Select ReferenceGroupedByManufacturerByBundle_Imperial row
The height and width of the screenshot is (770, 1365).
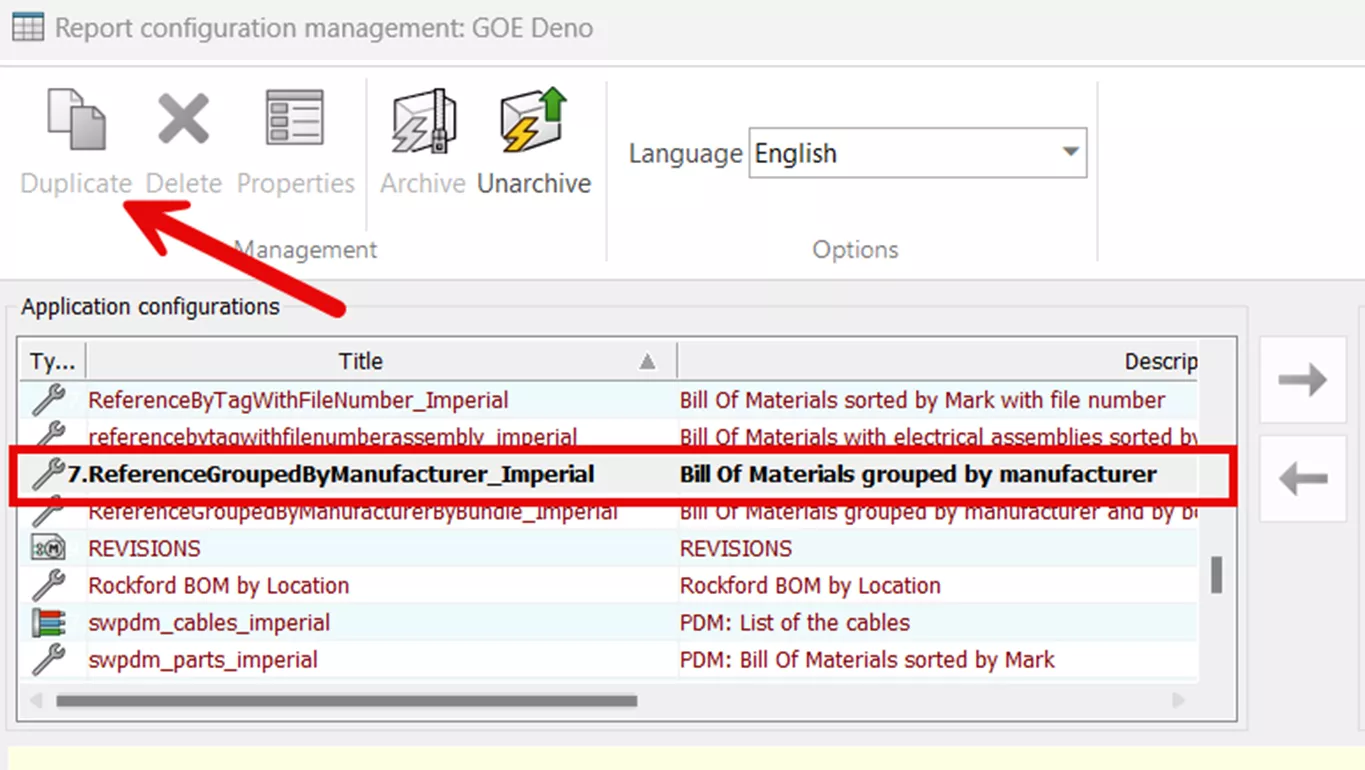(x=609, y=512)
